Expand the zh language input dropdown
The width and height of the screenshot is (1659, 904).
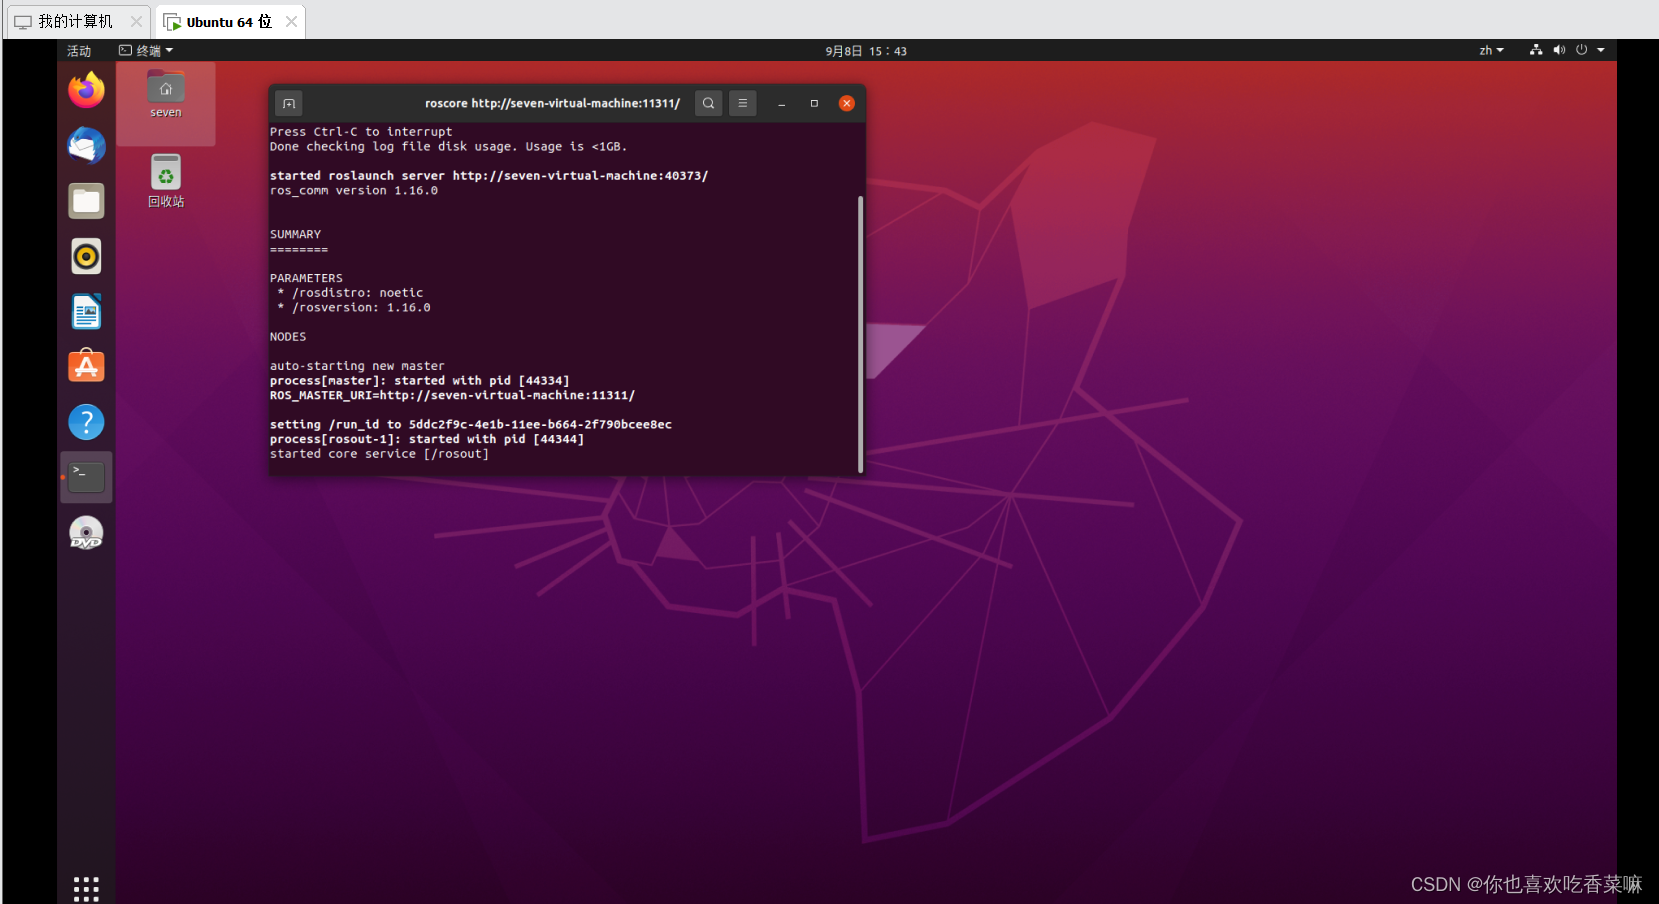pos(1490,50)
